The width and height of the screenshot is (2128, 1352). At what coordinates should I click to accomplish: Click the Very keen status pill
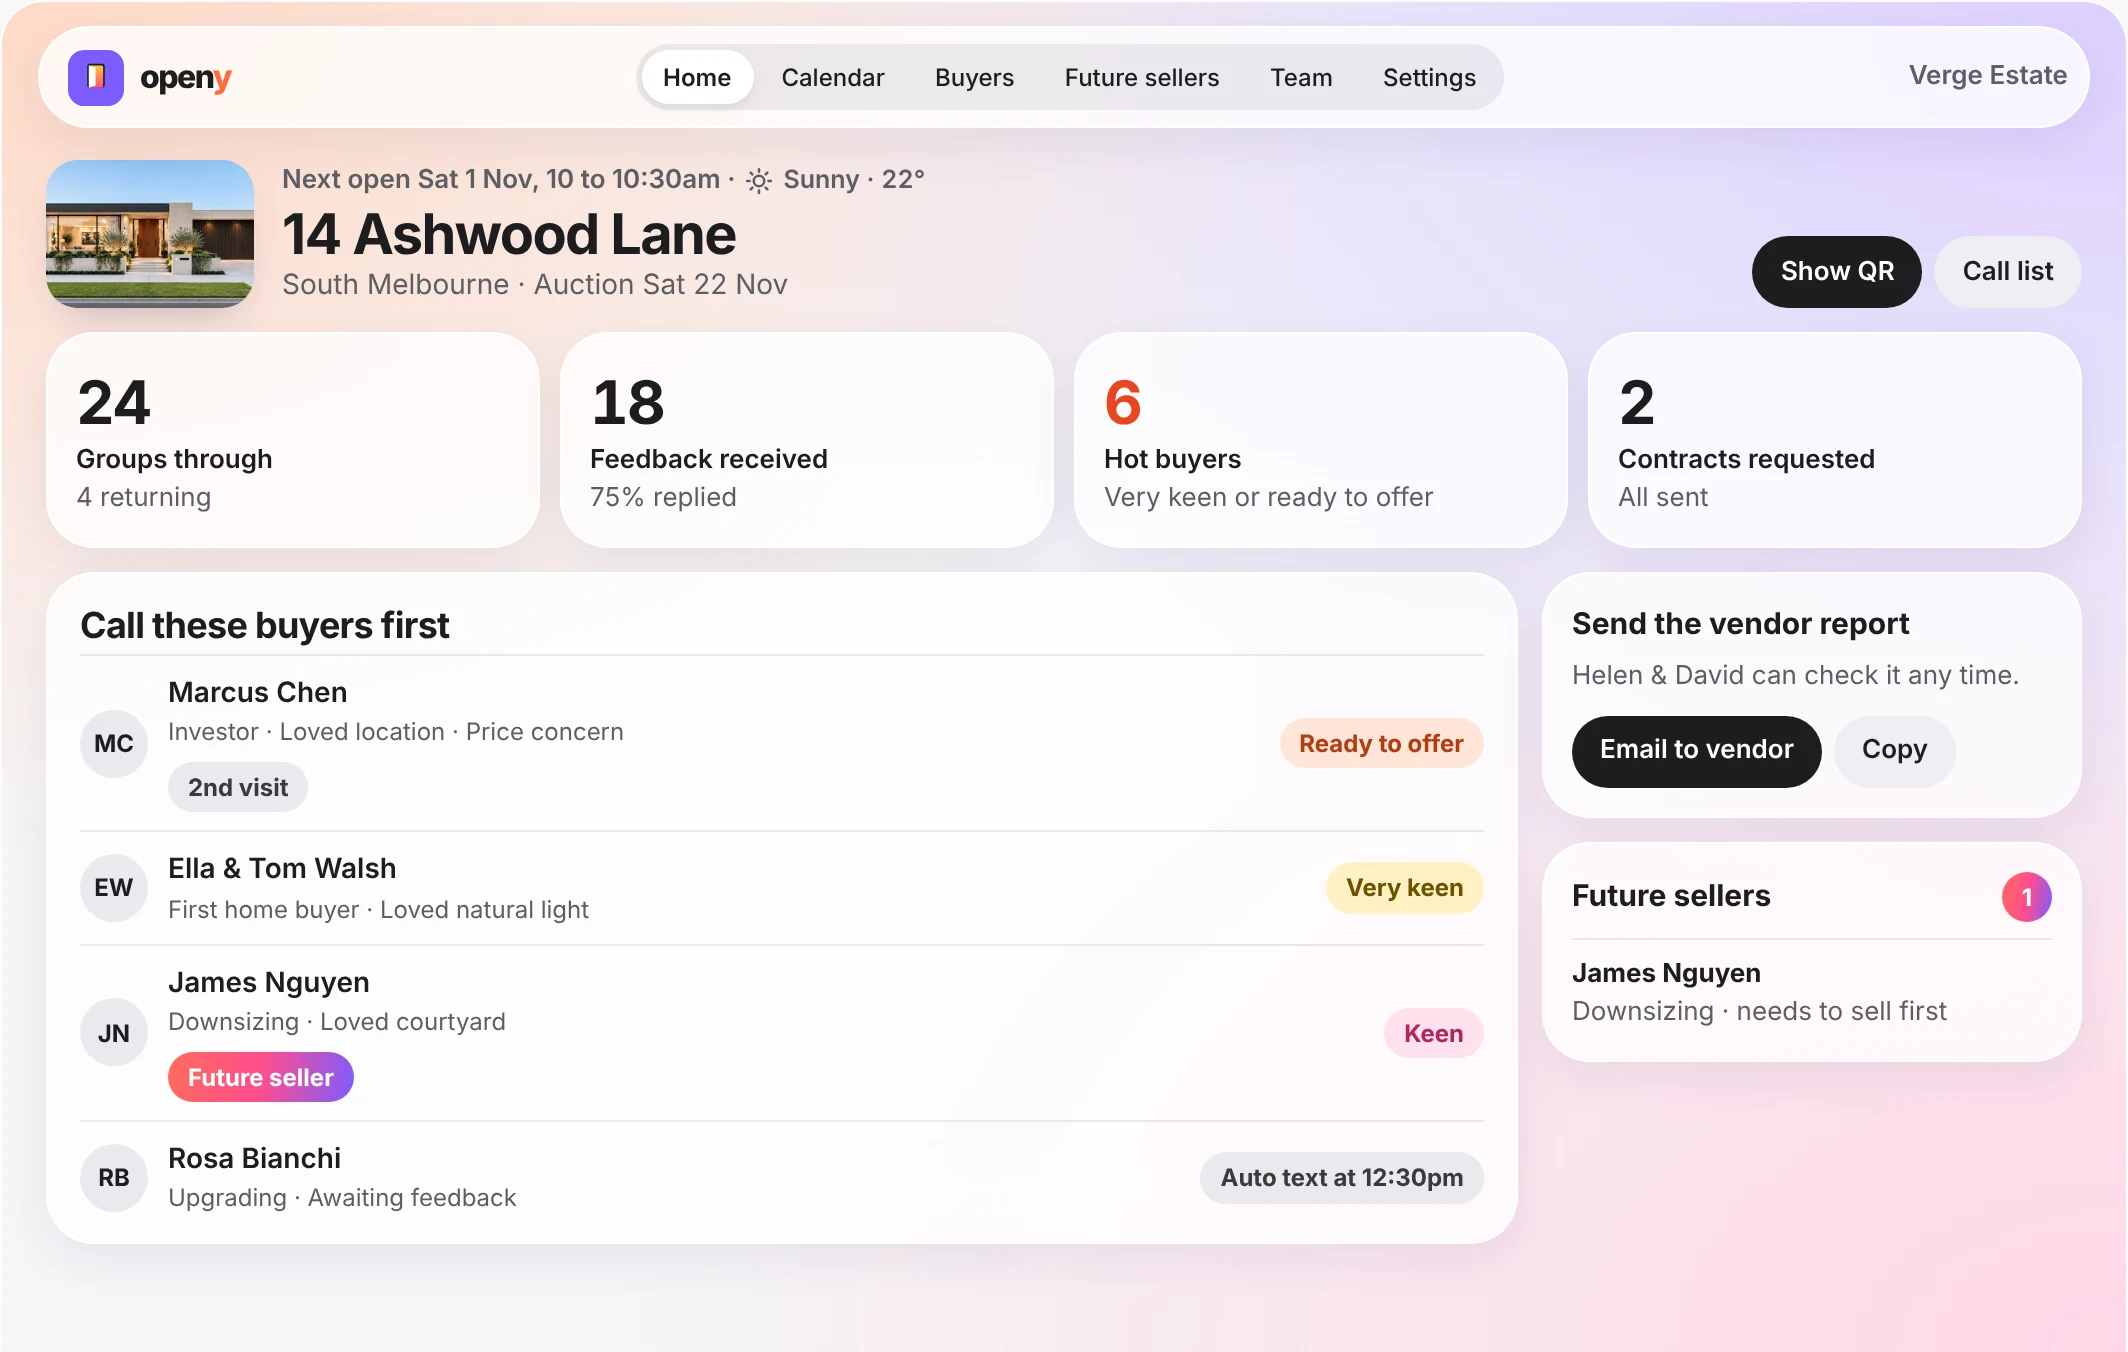point(1404,887)
